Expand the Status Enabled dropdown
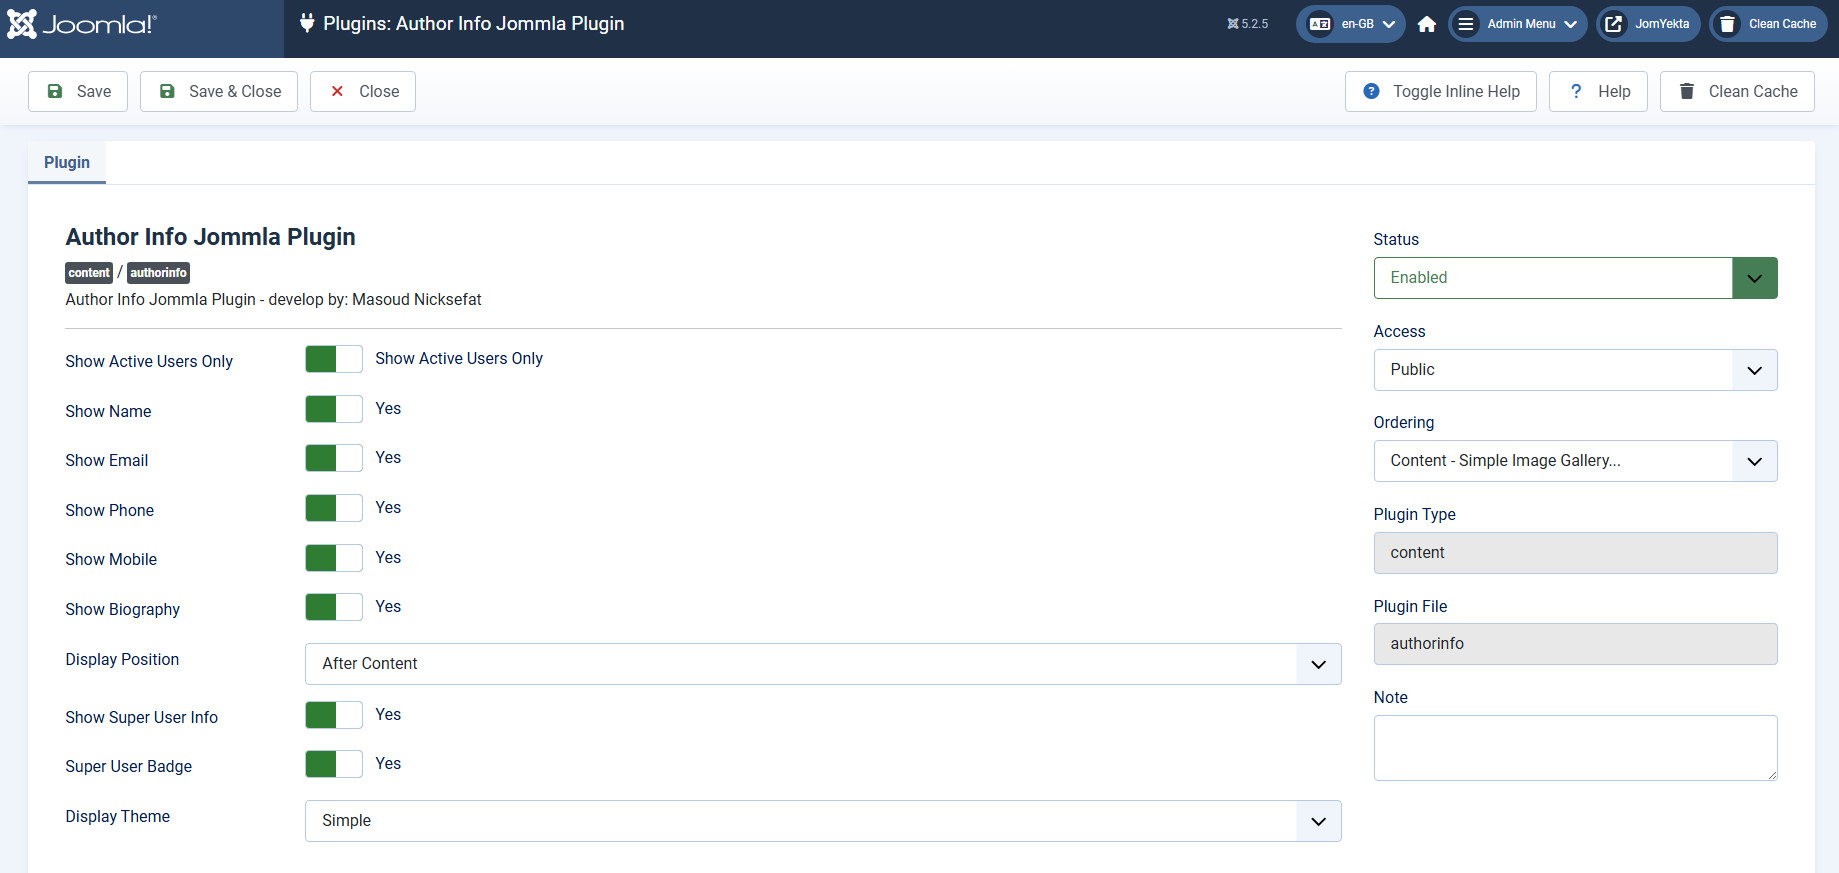This screenshot has height=873, width=1839. pos(1575,278)
